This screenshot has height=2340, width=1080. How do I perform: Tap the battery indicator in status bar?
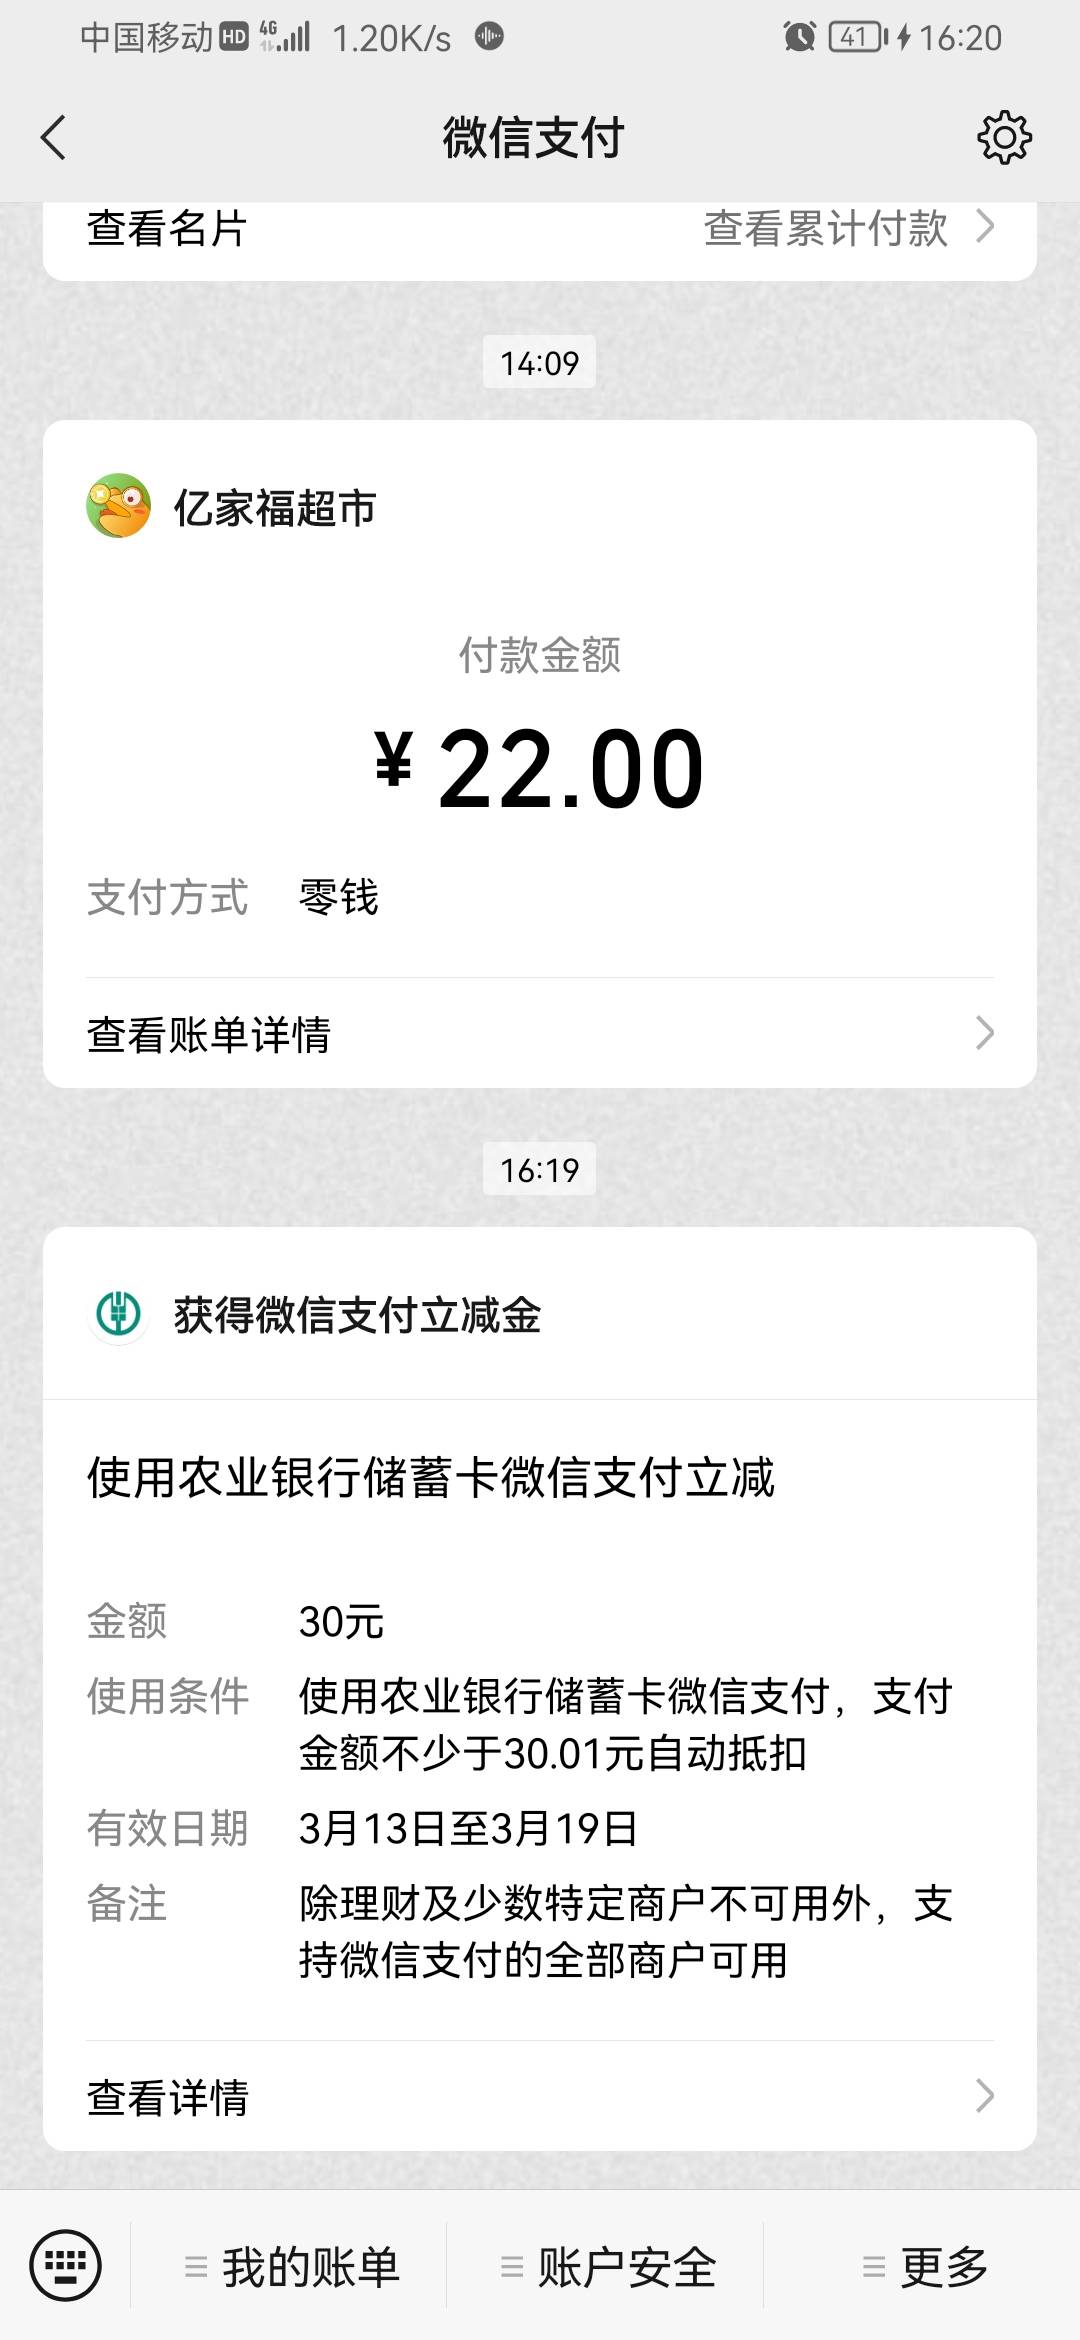pos(857,37)
